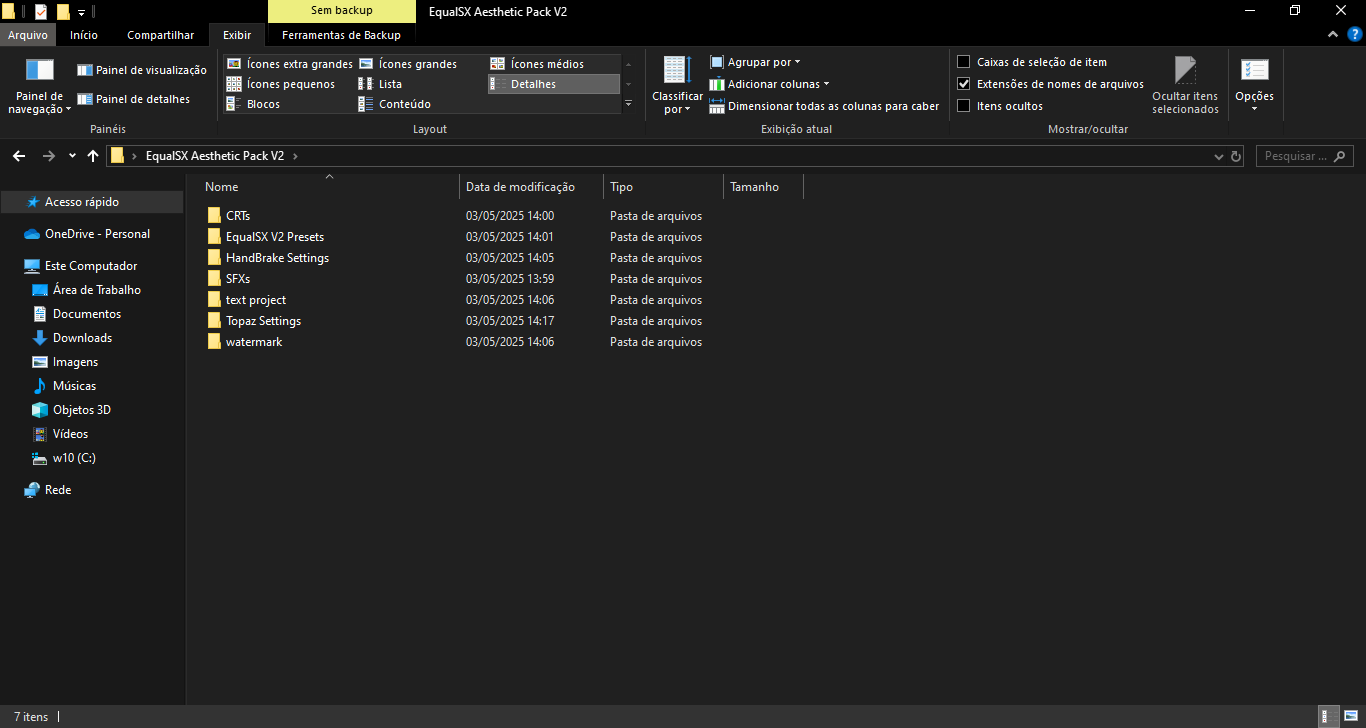Open Imagens in sidebar
The height and width of the screenshot is (728, 1366).
(x=75, y=362)
